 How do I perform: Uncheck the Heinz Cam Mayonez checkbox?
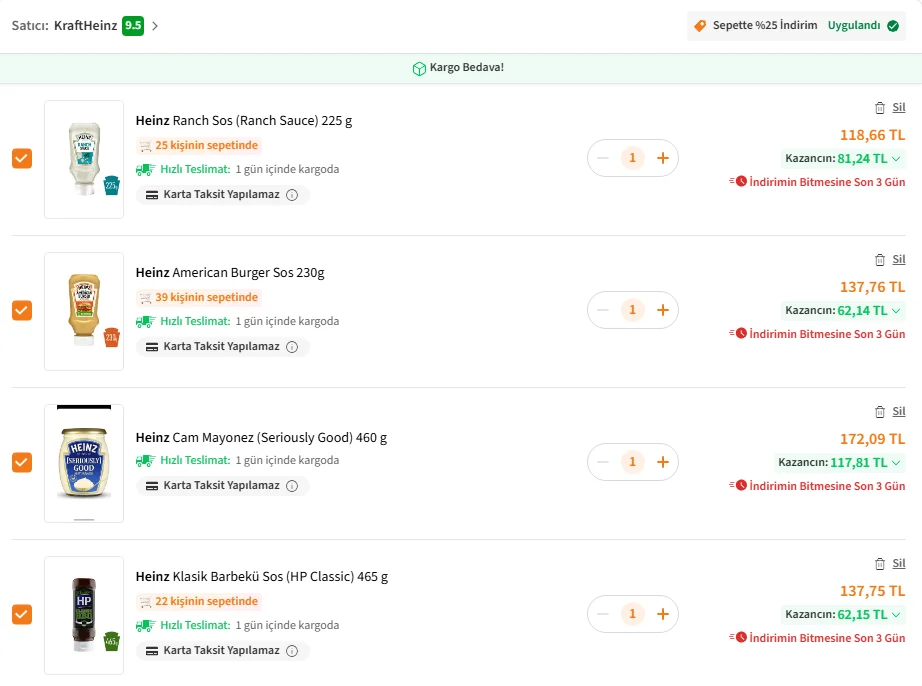[22, 463]
